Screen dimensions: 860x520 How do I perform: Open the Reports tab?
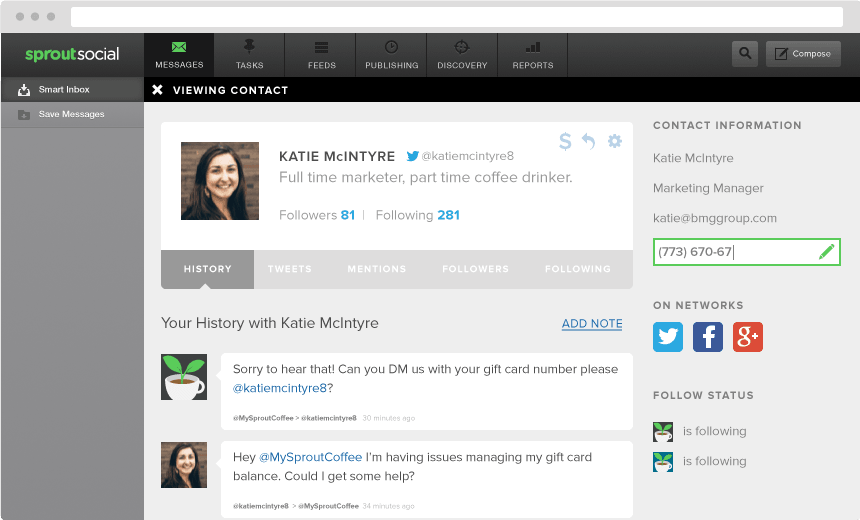point(533,55)
